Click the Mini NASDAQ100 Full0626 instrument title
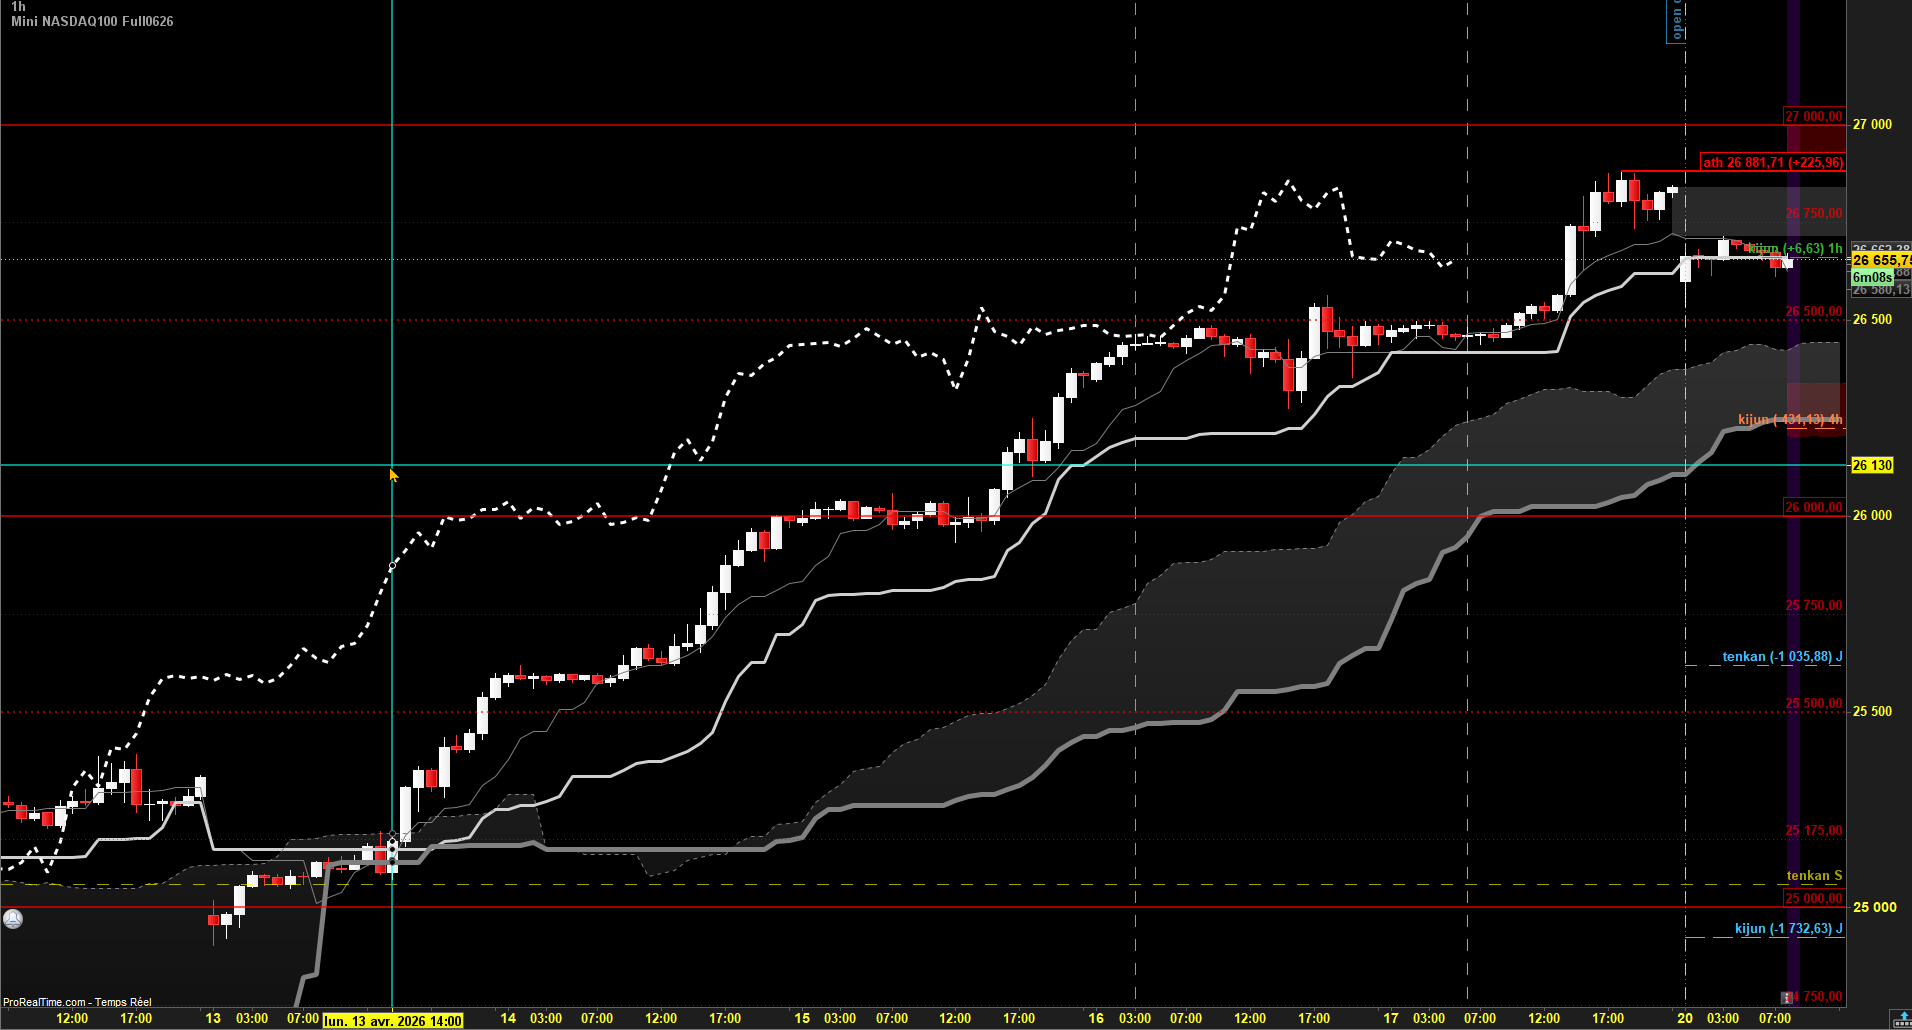 (92, 21)
